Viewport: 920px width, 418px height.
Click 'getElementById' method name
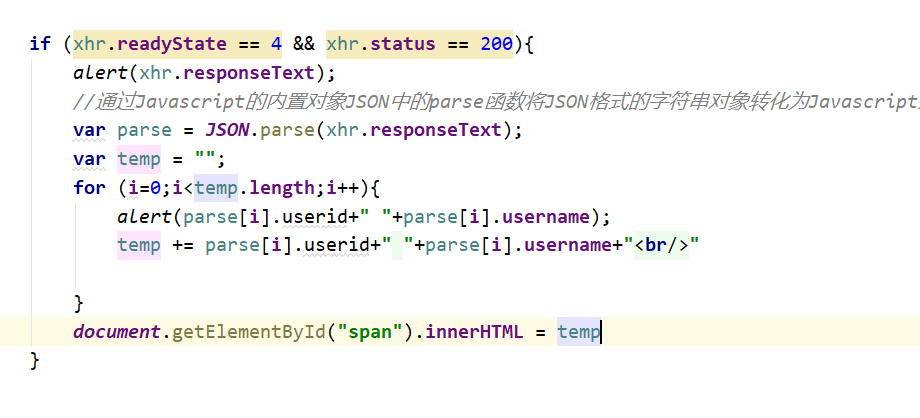coord(249,332)
